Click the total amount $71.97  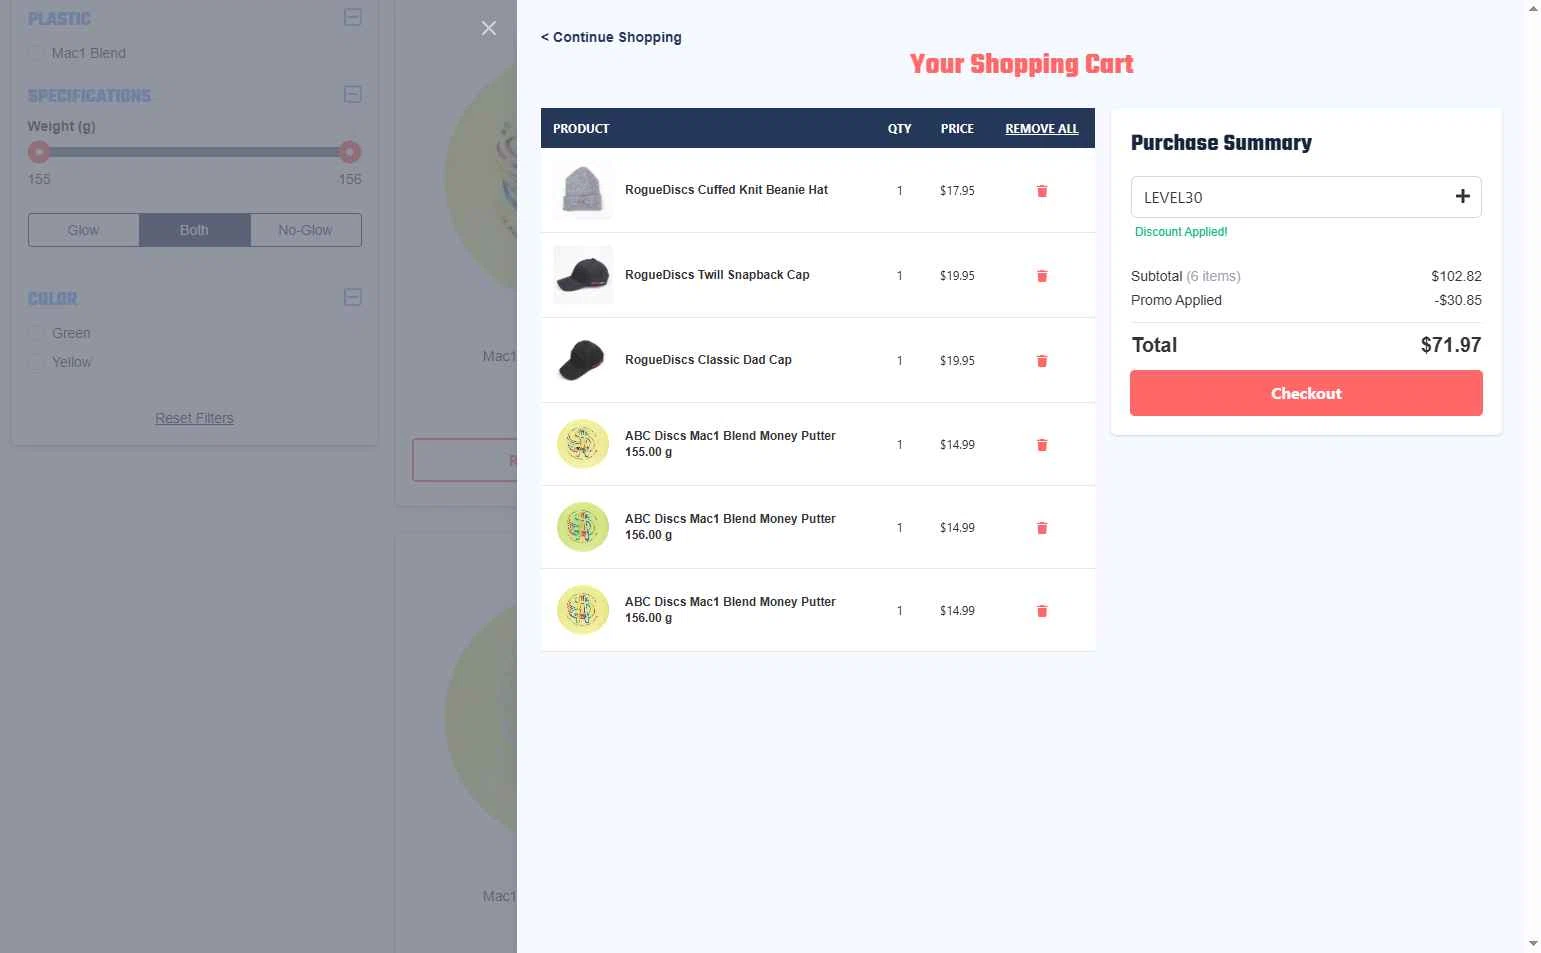coord(1451,345)
